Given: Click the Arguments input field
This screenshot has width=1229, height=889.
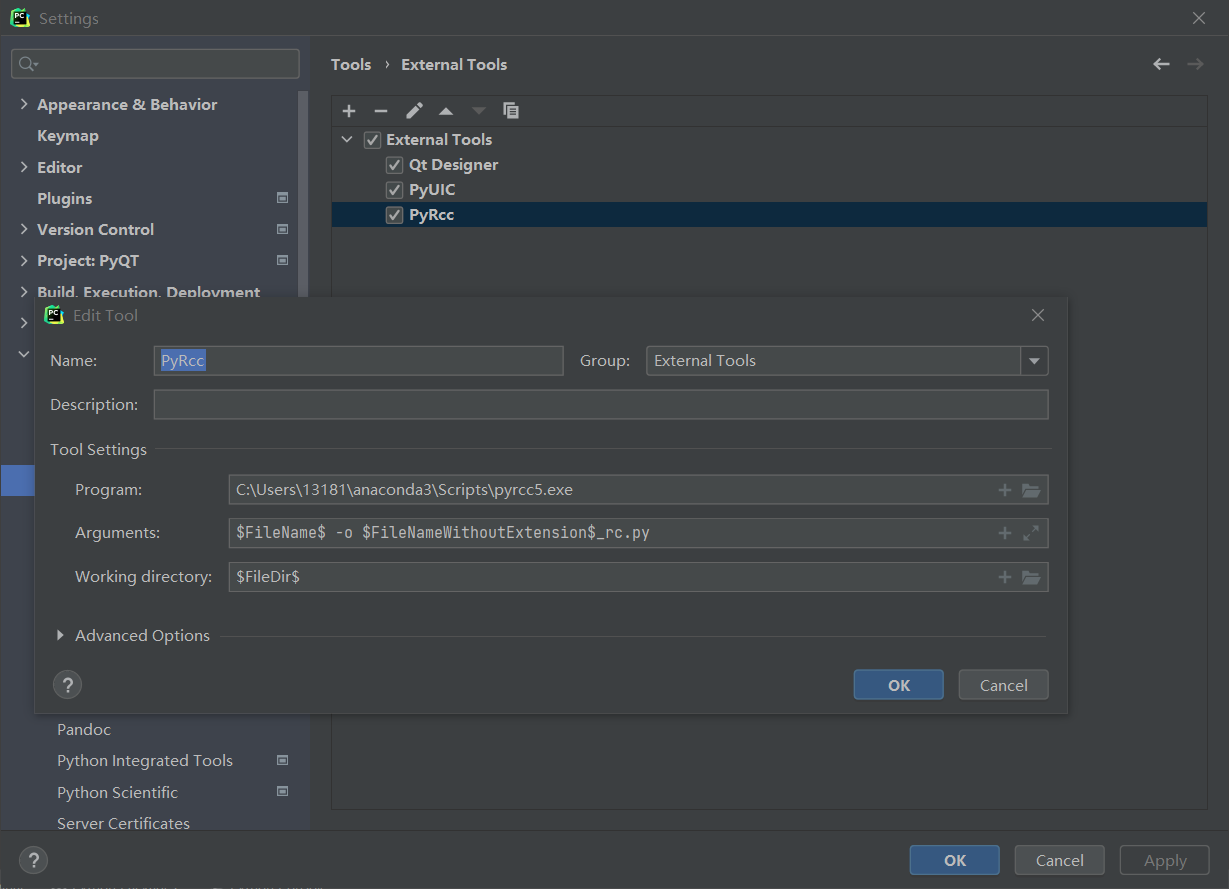Looking at the screenshot, I should (x=638, y=533).
